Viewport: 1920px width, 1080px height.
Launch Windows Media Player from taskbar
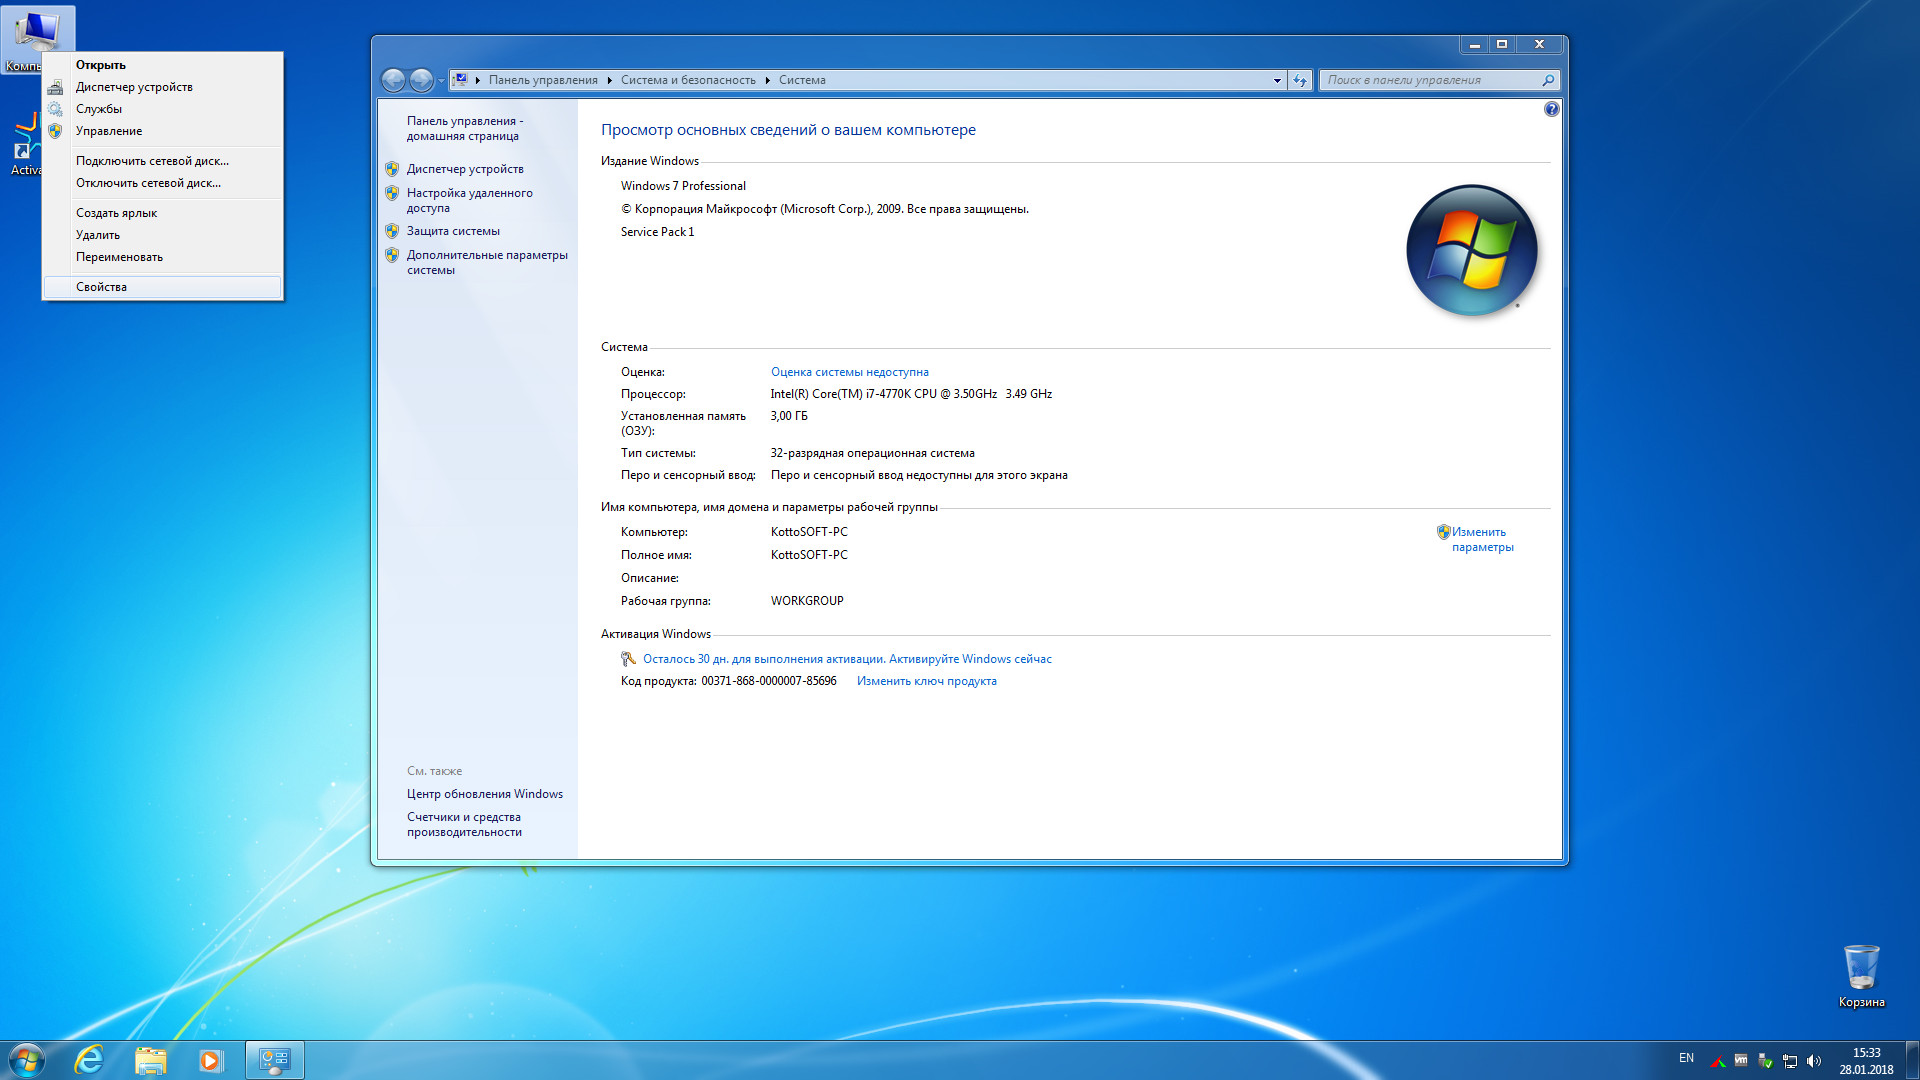[210, 1060]
